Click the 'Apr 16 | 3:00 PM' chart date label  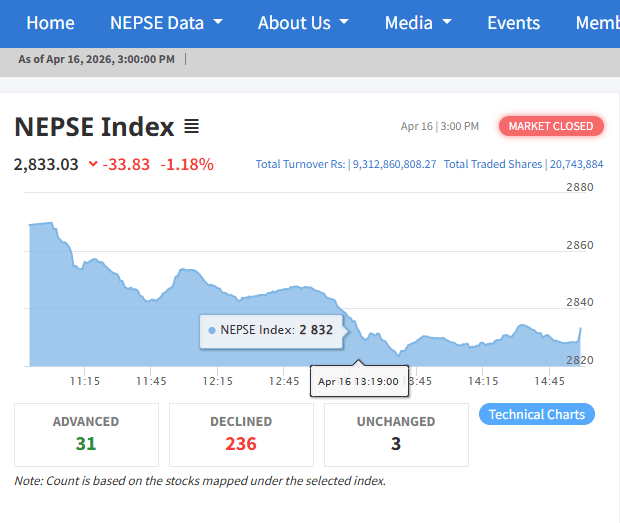(440, 127)
